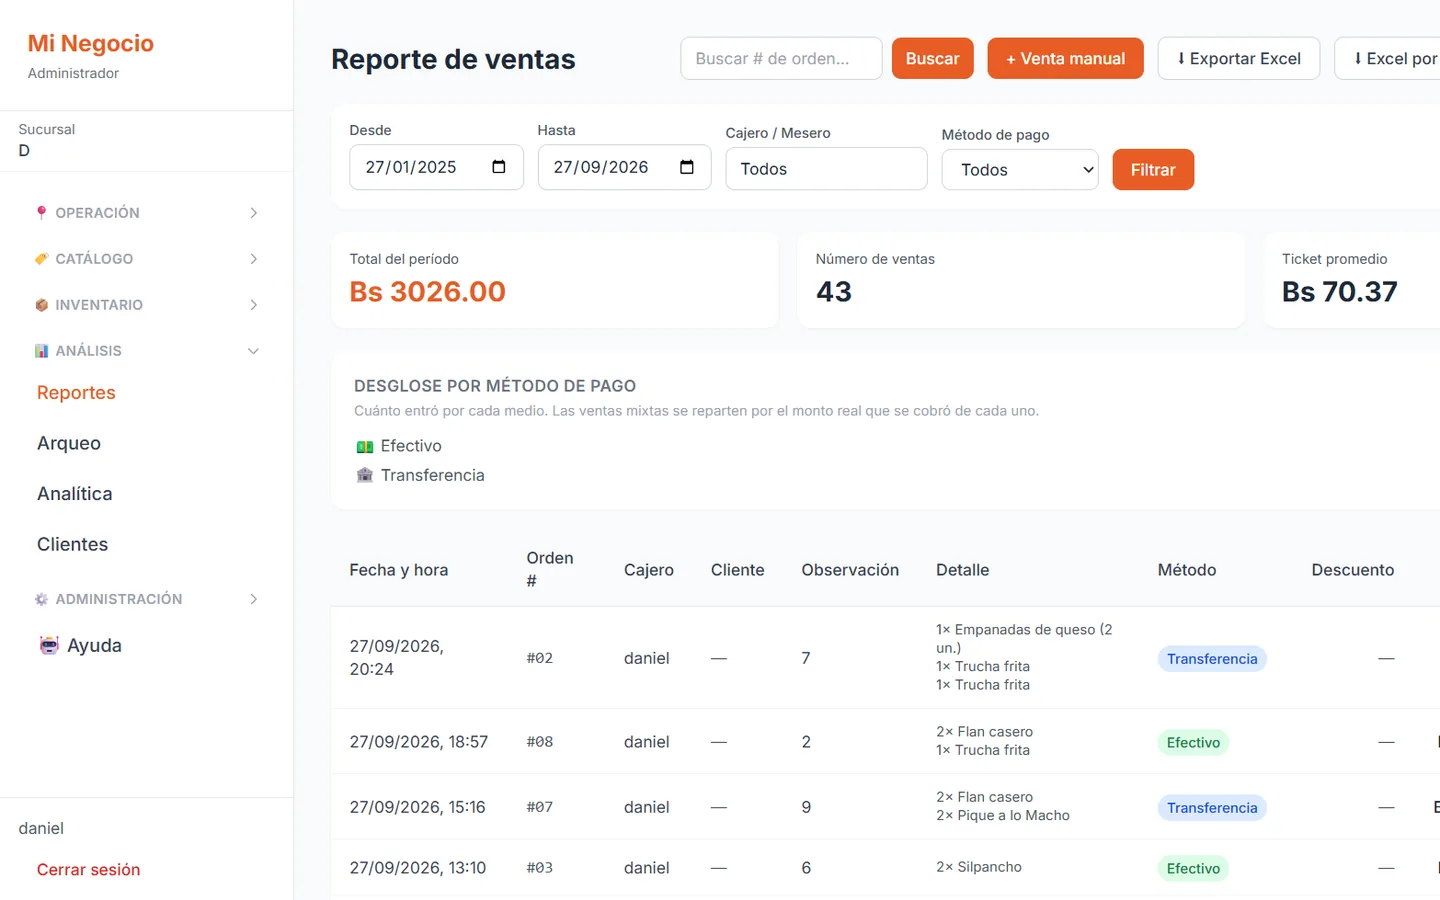This screenshot has width=1440, height=900.
Task: Open Reportes in the sidebar
Action: (76, 393)
